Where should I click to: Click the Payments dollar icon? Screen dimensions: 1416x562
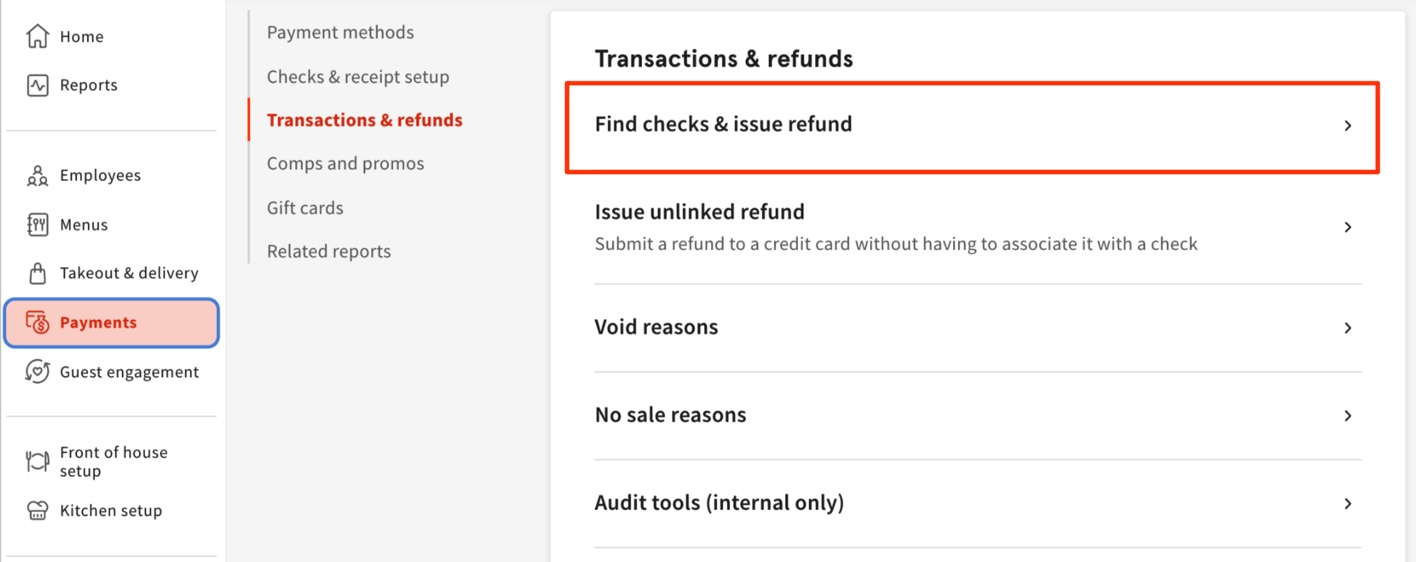pos(37,323)
